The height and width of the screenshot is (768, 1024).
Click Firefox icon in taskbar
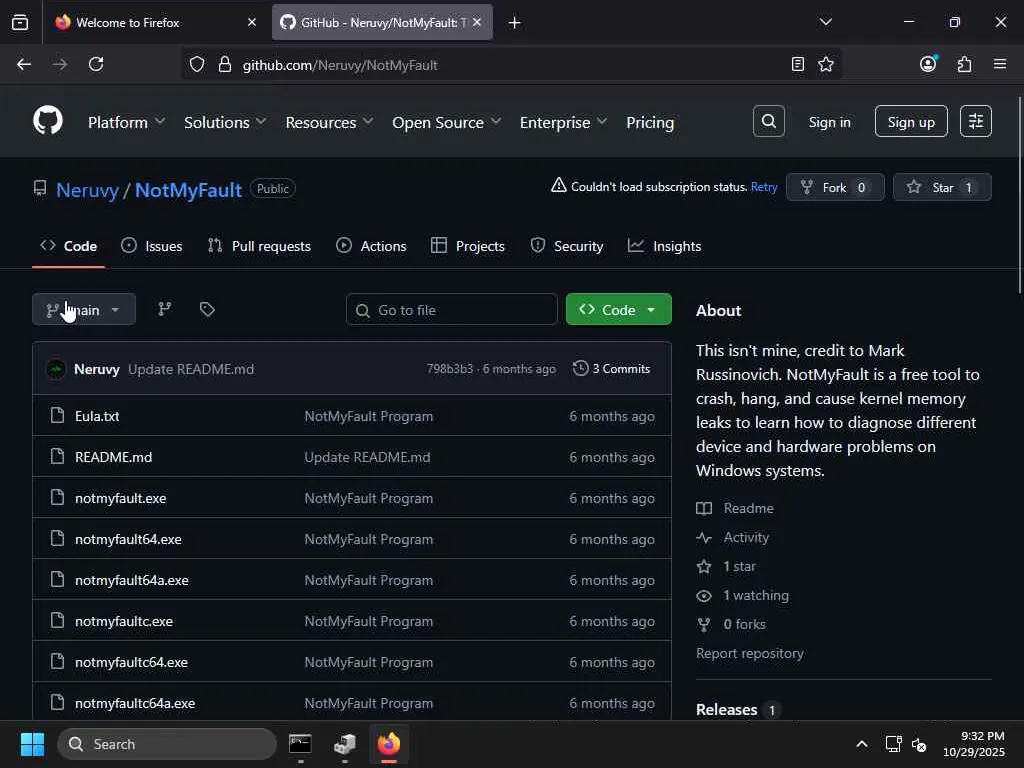point(389,744)
